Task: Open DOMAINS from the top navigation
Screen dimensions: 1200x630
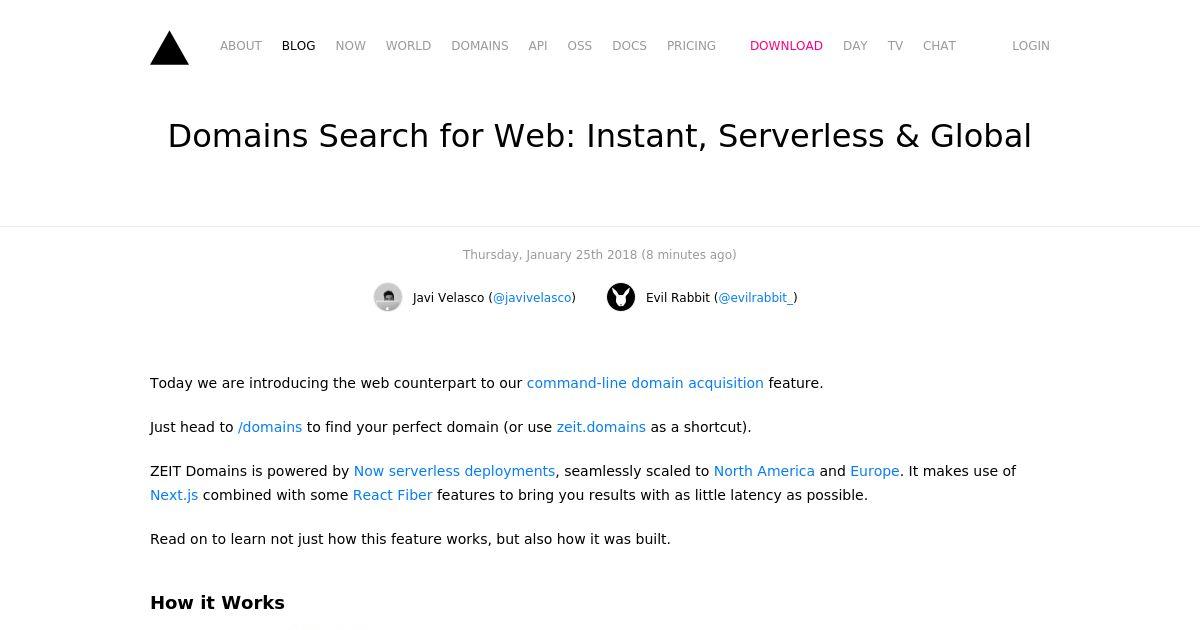Action: point(480,46)
